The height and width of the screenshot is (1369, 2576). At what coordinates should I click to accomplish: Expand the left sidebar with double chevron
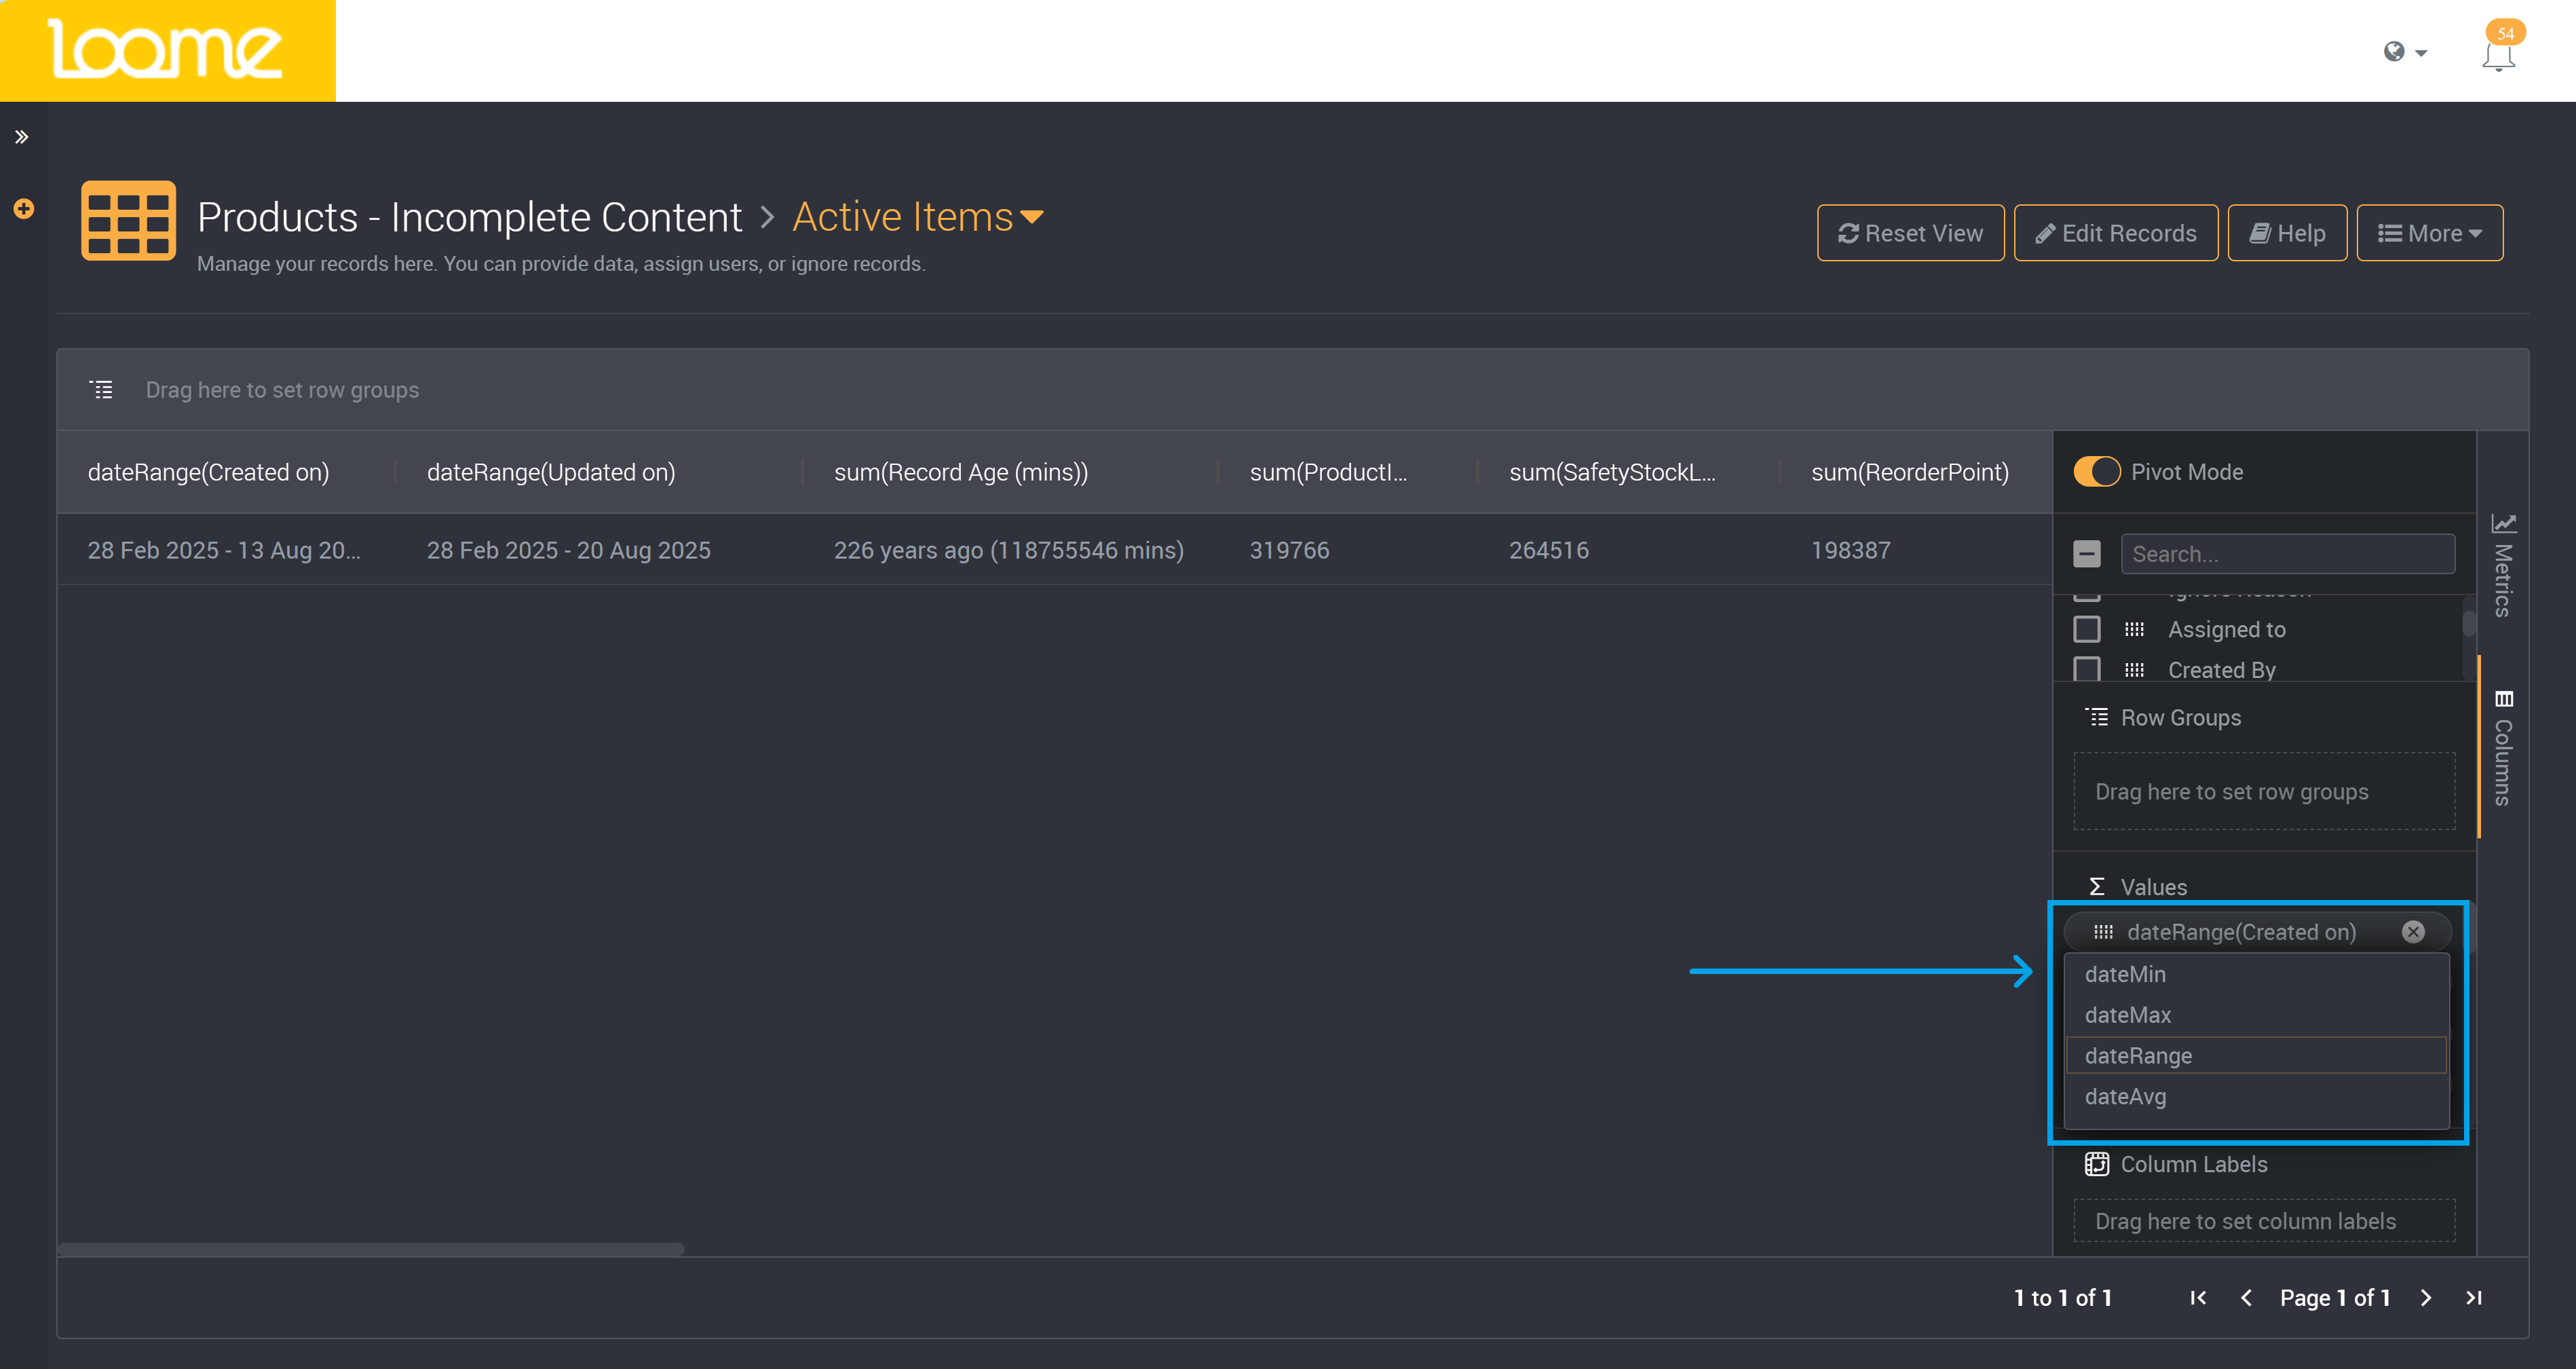tap(22, 137)
